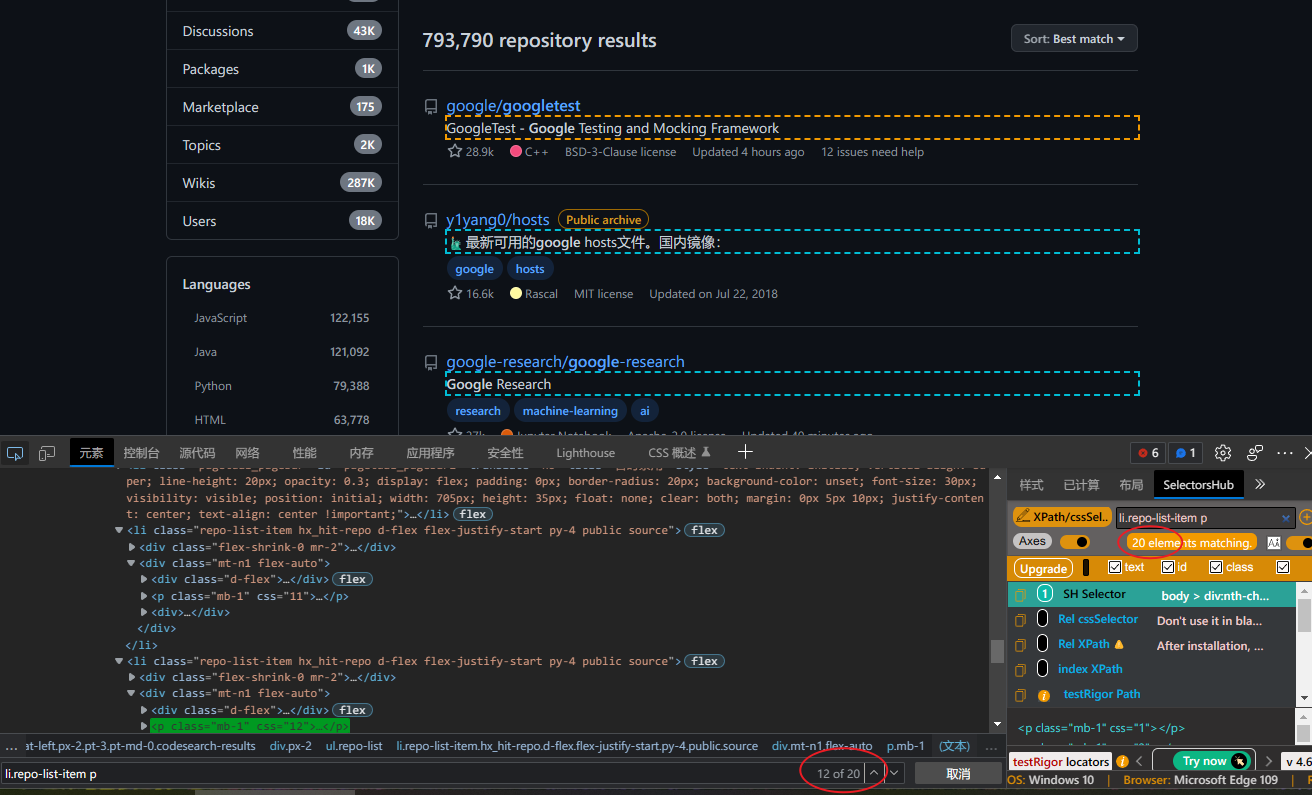The image size is (1312, 795).
Task: Open the DevTools feedback icon
Action: 1255,453
